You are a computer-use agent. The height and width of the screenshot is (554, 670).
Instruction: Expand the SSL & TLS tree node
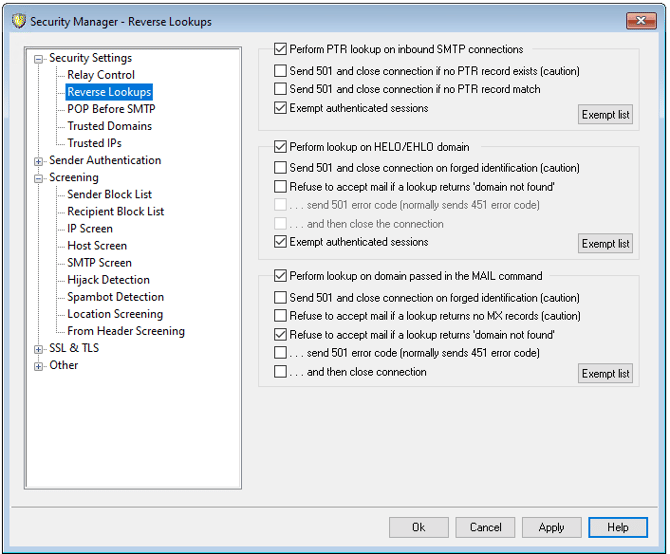39,349
